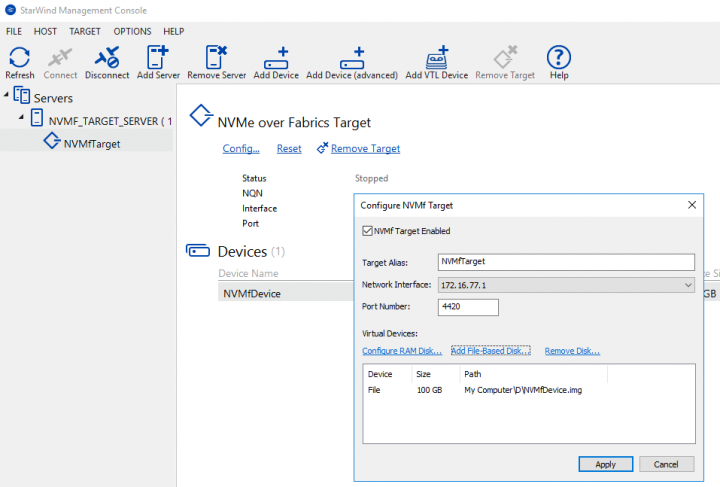Image resolution: width=720 pixels, height=487 pixels.
Task: Click the NVMF_TARGET_SERVER server icon
Action: click(x=37, y=118)
